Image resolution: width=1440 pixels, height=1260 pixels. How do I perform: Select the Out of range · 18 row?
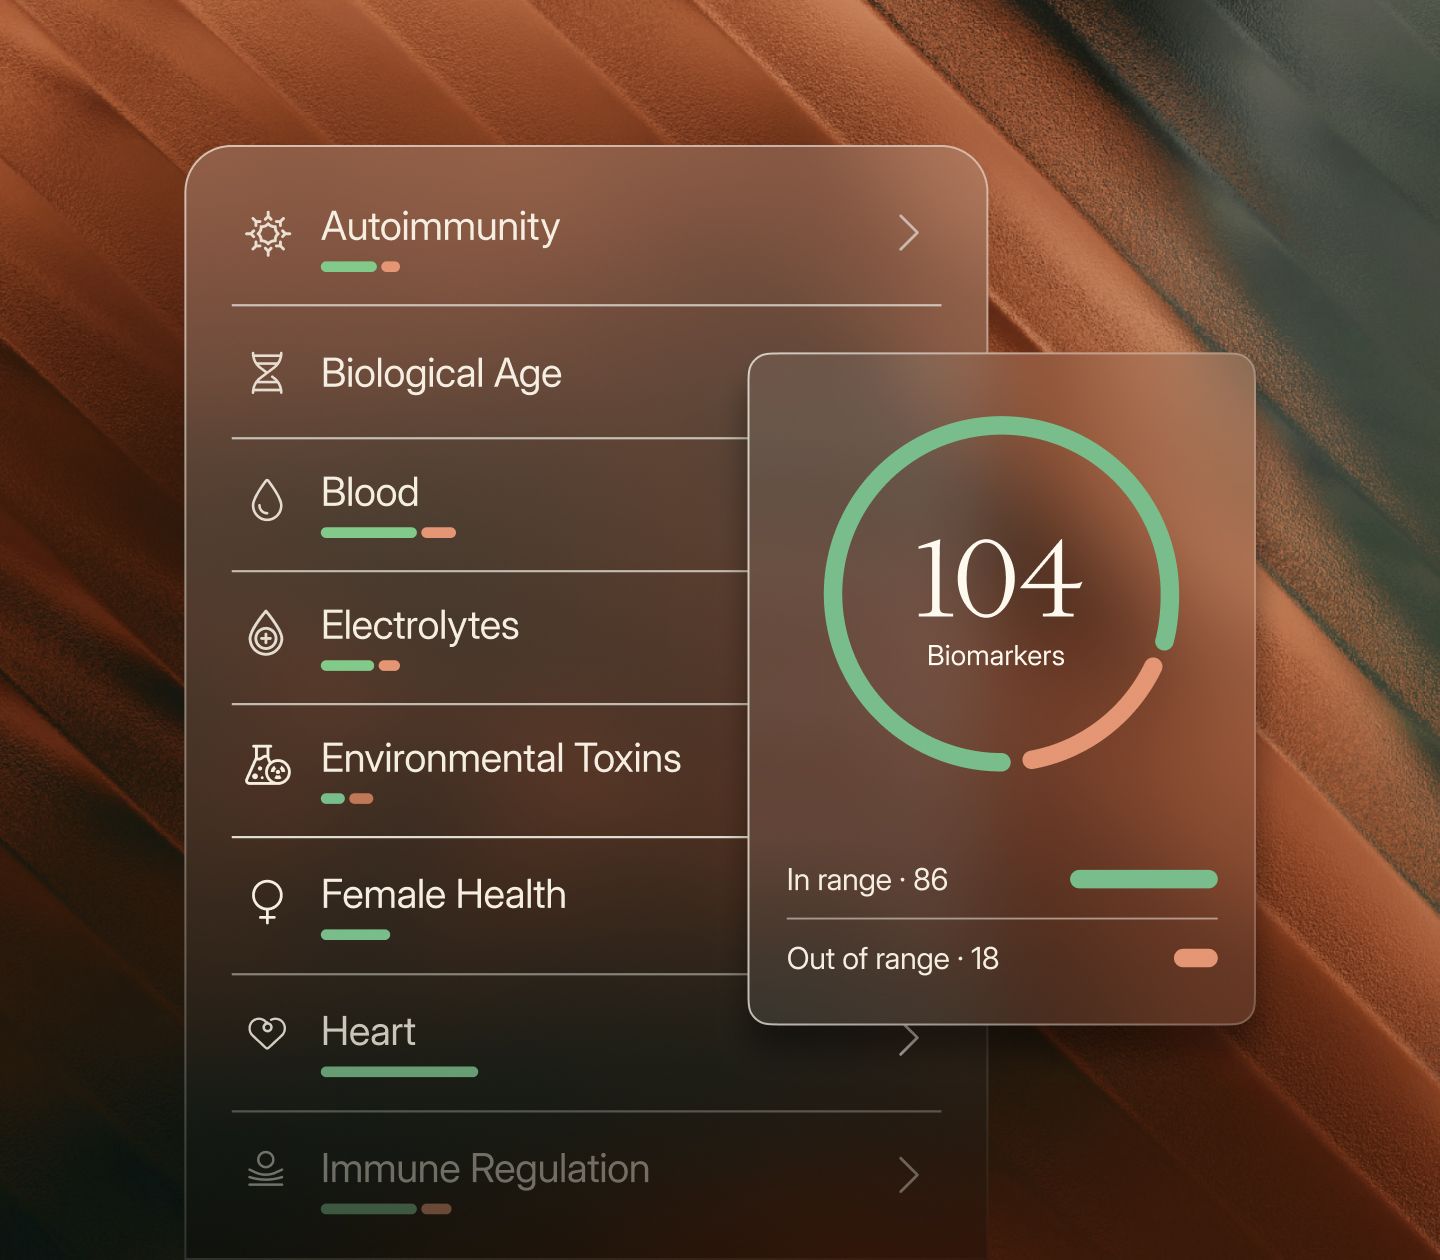(1002, 959)
